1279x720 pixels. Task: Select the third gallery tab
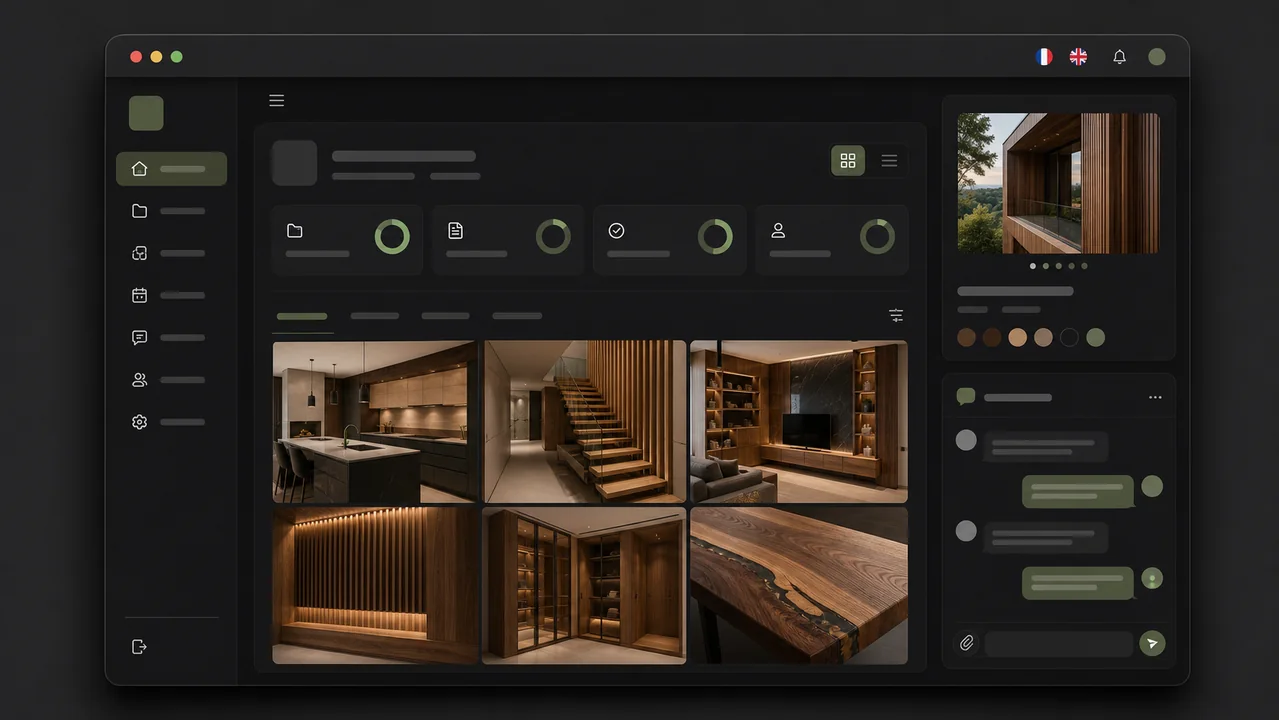click(446, 316)
